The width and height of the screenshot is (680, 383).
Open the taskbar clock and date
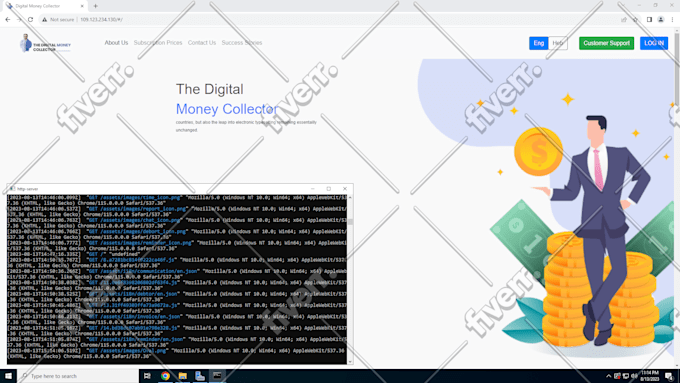tap(650, 376)
